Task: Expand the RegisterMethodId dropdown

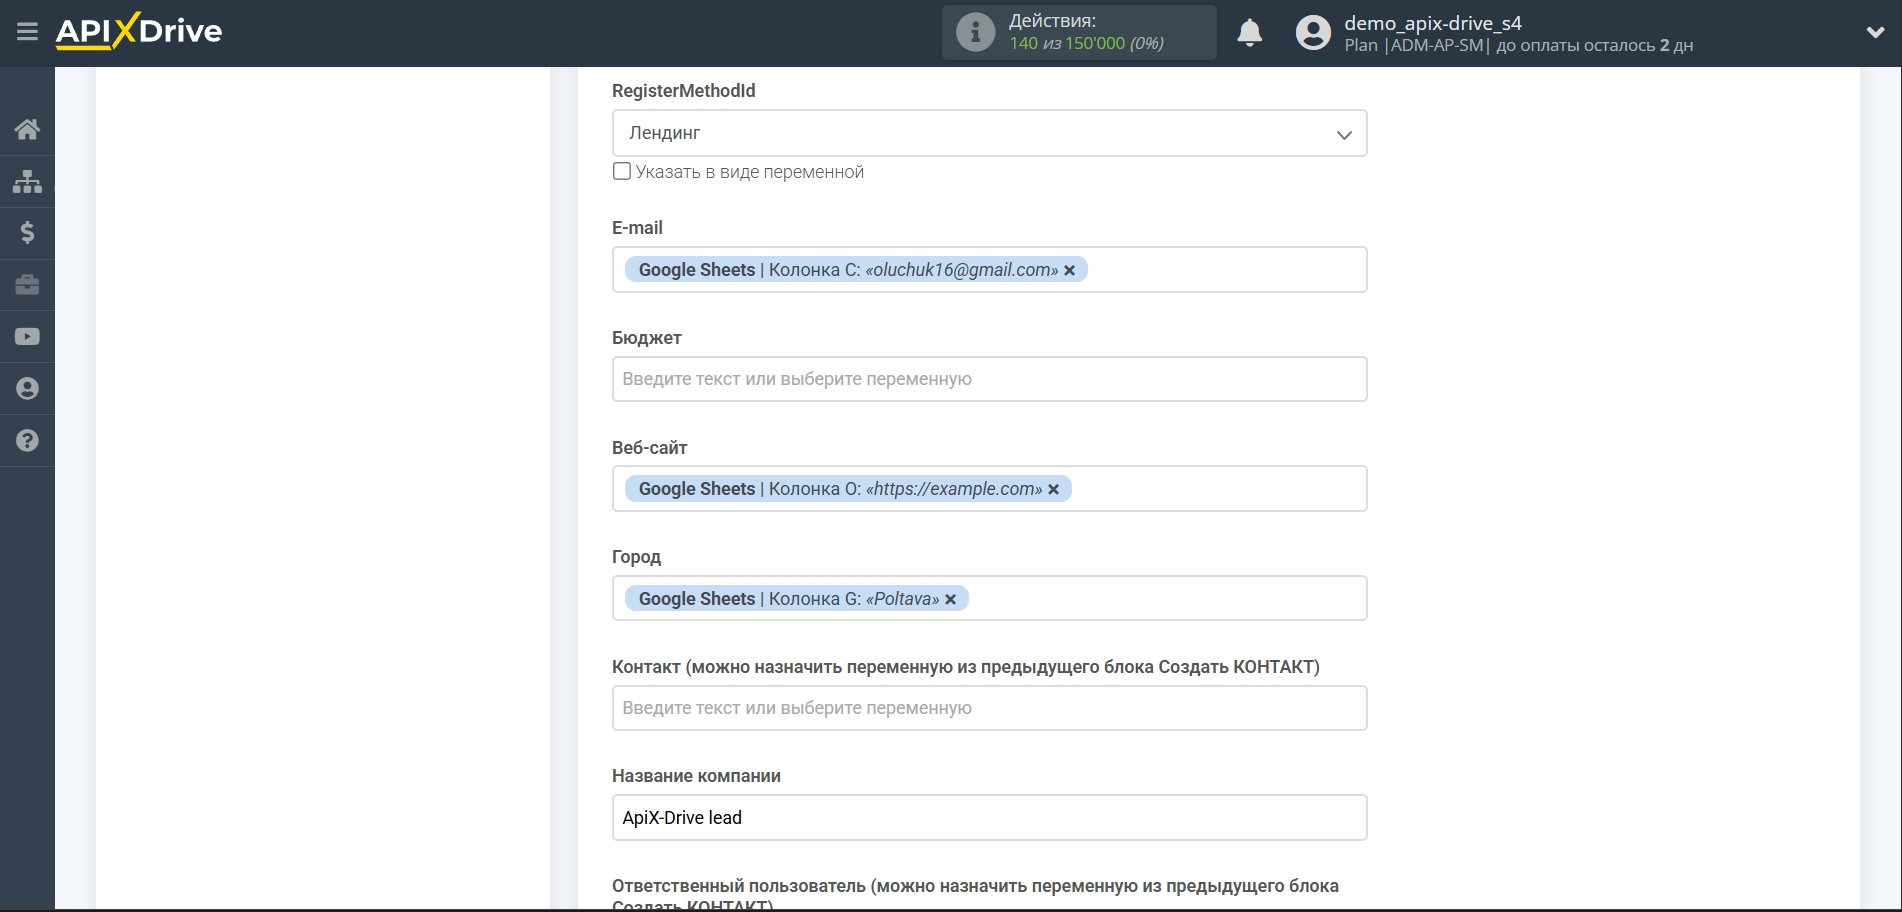Action: pyautogui.click(x=988, y=133)
